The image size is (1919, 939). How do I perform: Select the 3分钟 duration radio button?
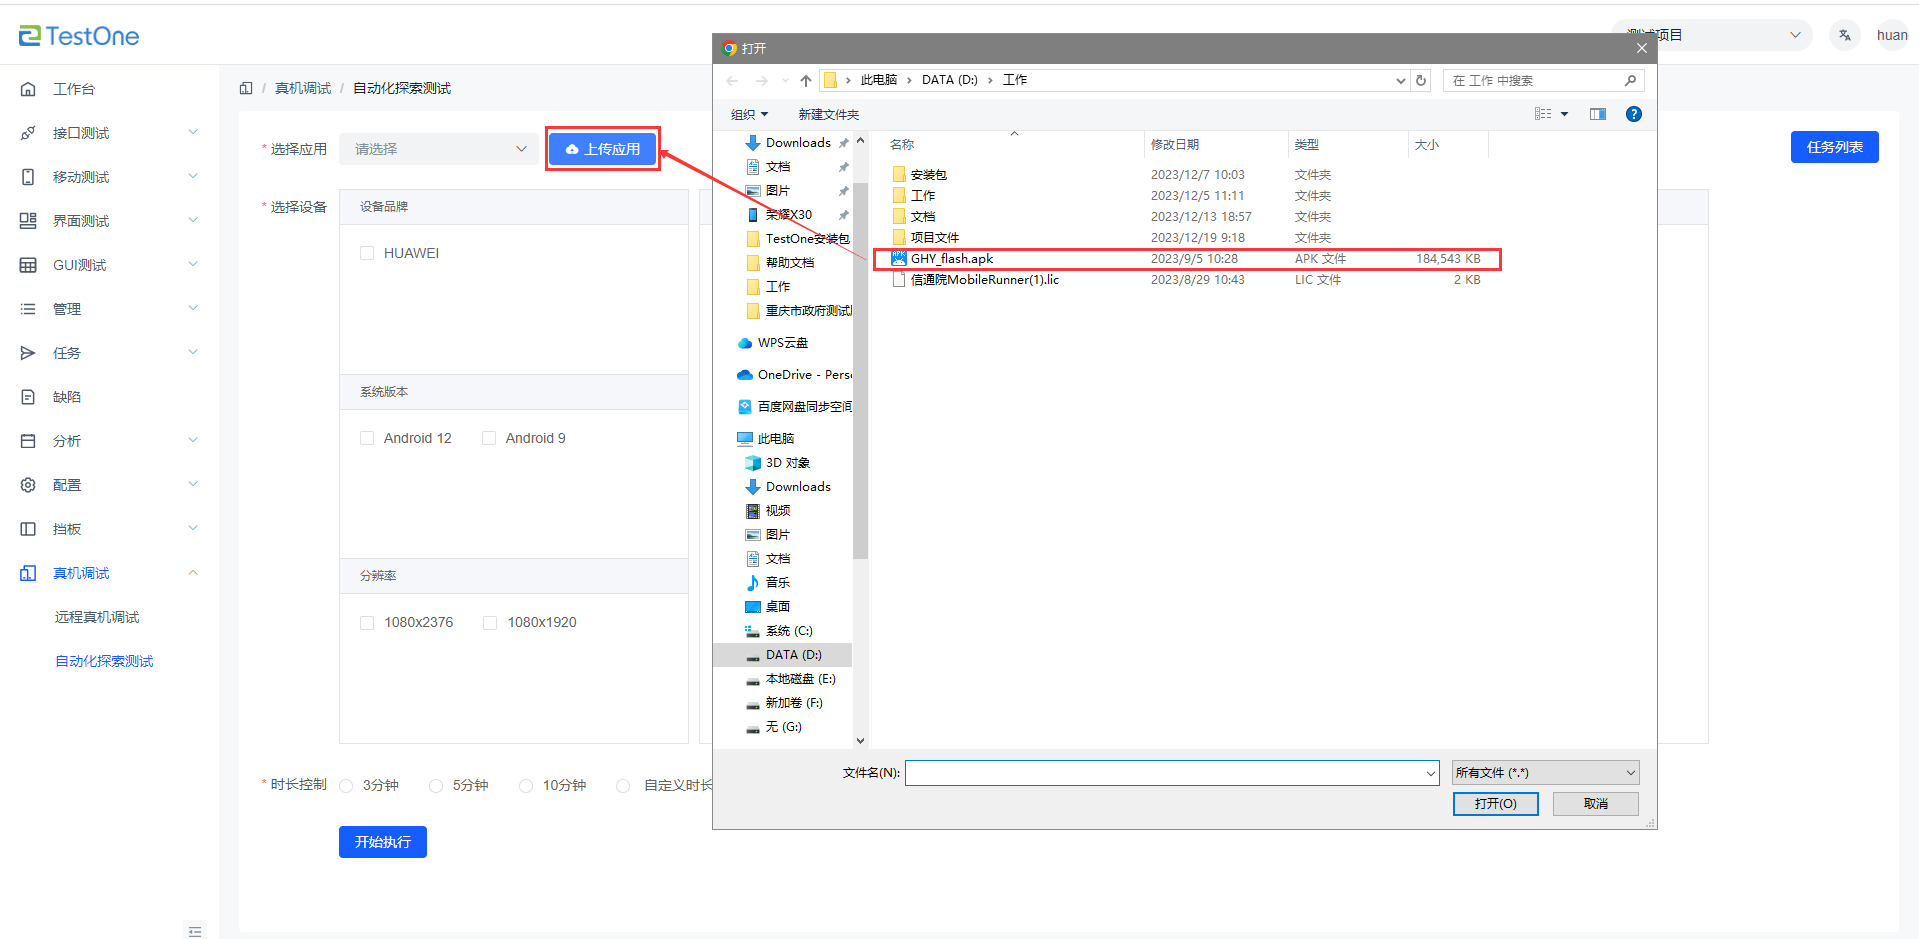click(347, 786)
